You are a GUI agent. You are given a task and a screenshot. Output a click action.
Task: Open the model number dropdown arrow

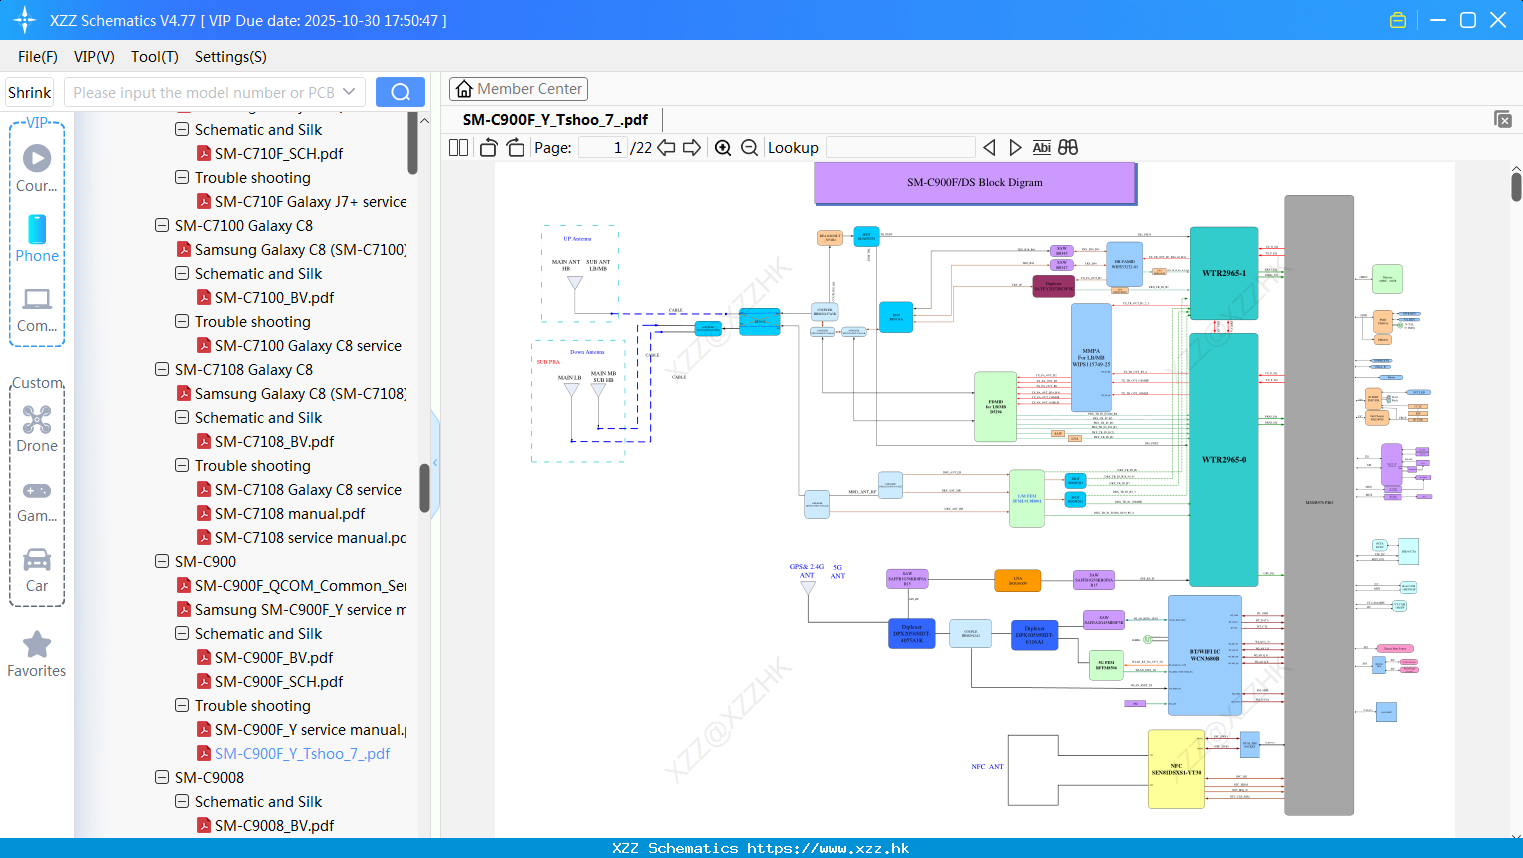pyautogui.click(x=349, y=92)
